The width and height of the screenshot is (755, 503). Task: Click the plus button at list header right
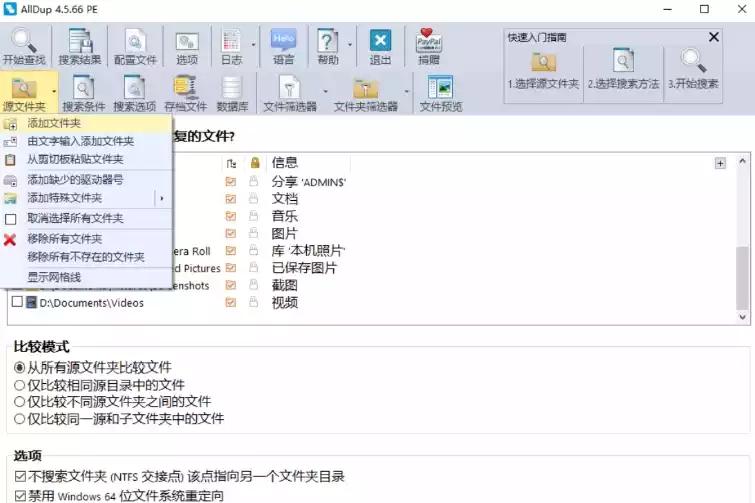[x=720, y=163]
